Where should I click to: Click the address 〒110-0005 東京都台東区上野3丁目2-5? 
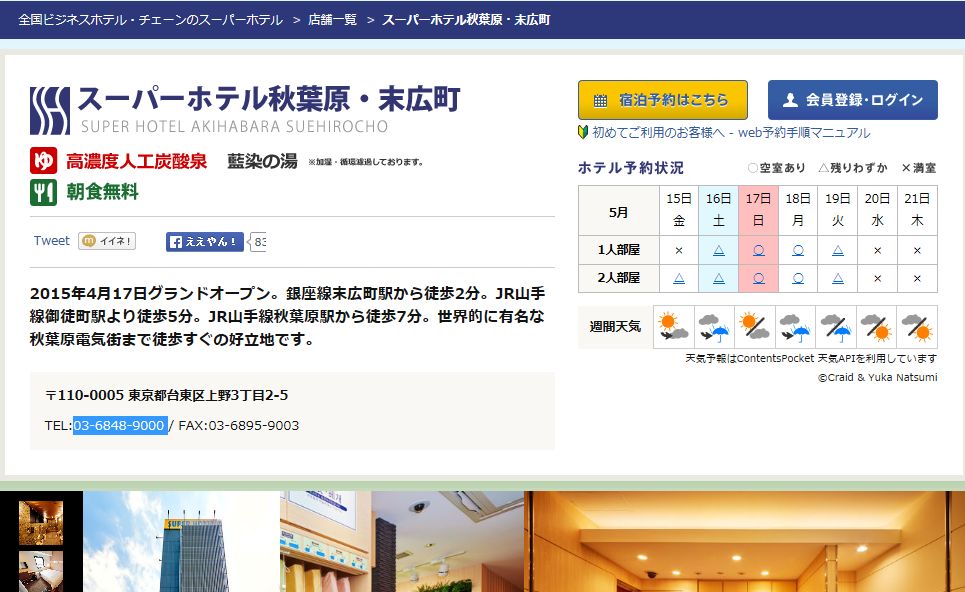coord(167,395)
